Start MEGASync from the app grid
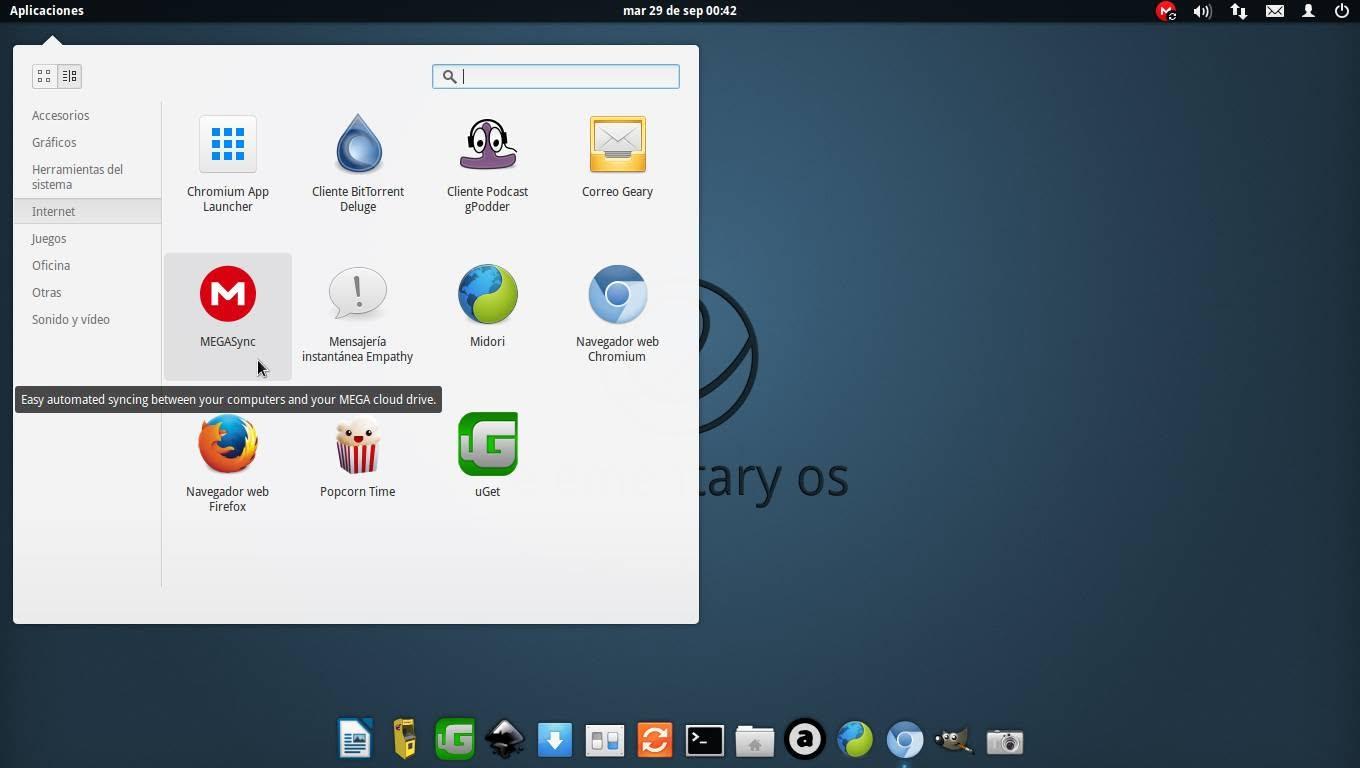Screen dimensions: 1360x768 click(228, 316)
